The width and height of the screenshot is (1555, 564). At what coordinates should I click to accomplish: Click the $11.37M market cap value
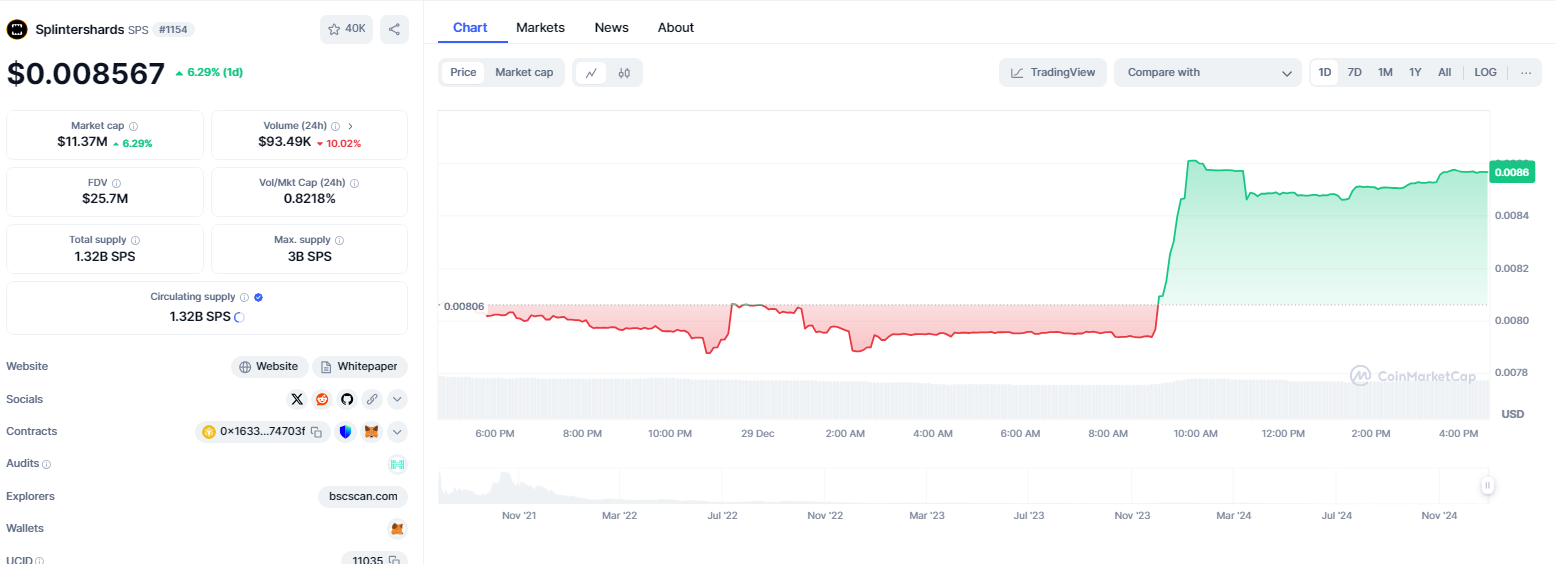click(x=82, y=142)
